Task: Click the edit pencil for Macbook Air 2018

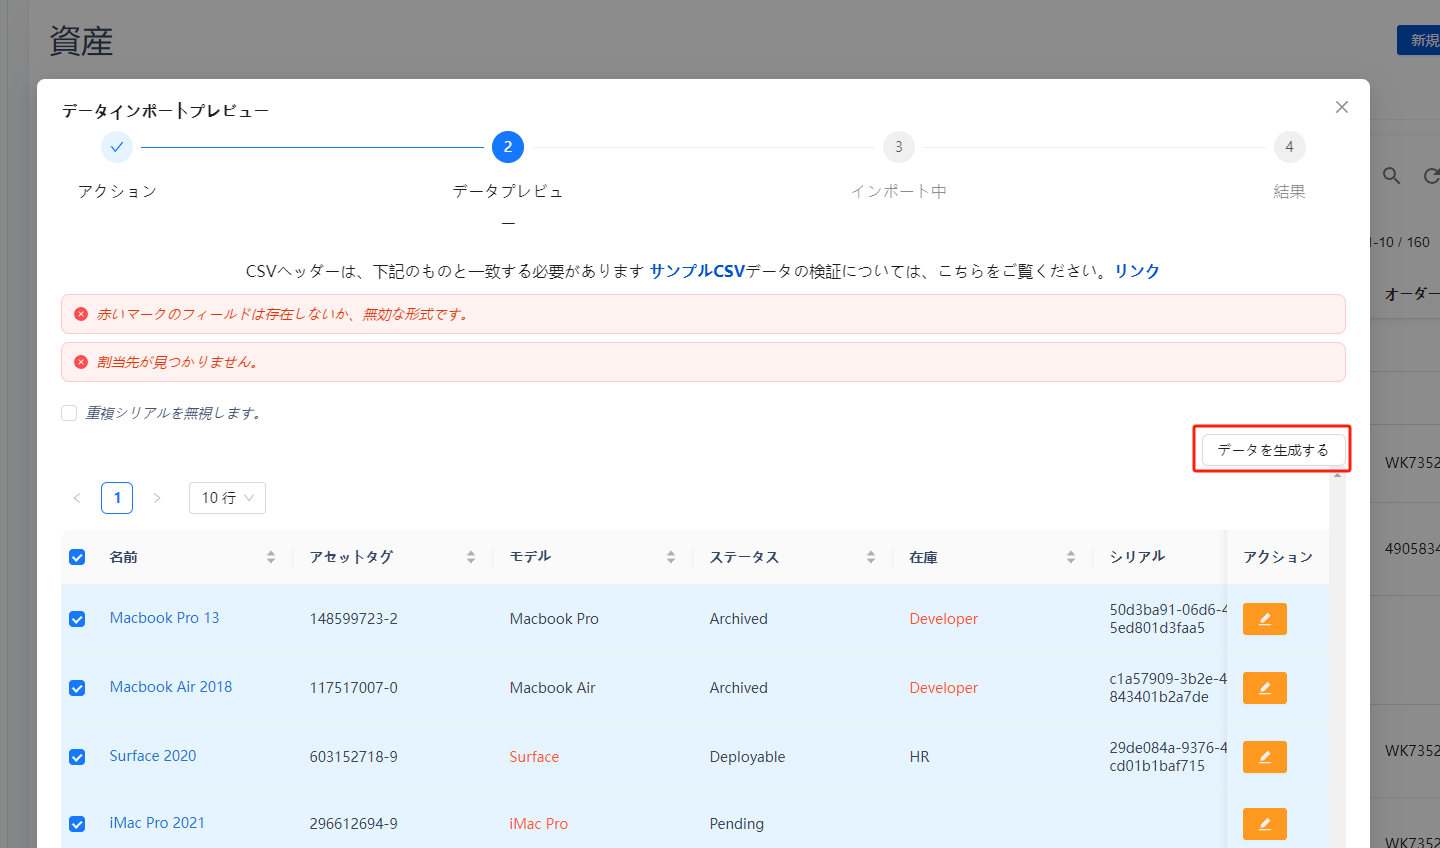Action: (x=1264, y=687)
